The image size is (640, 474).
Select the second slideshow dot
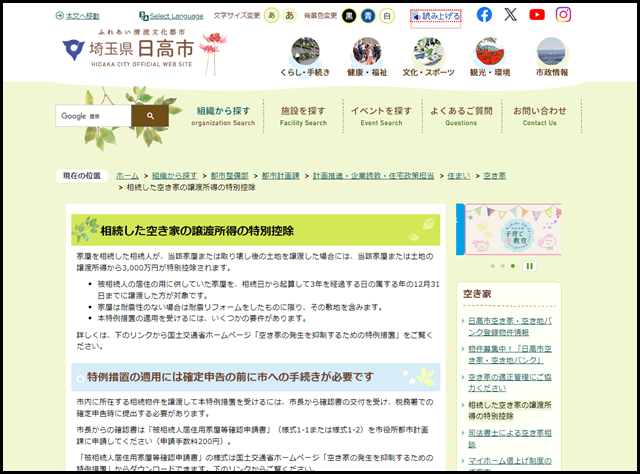tap(502, 266)
